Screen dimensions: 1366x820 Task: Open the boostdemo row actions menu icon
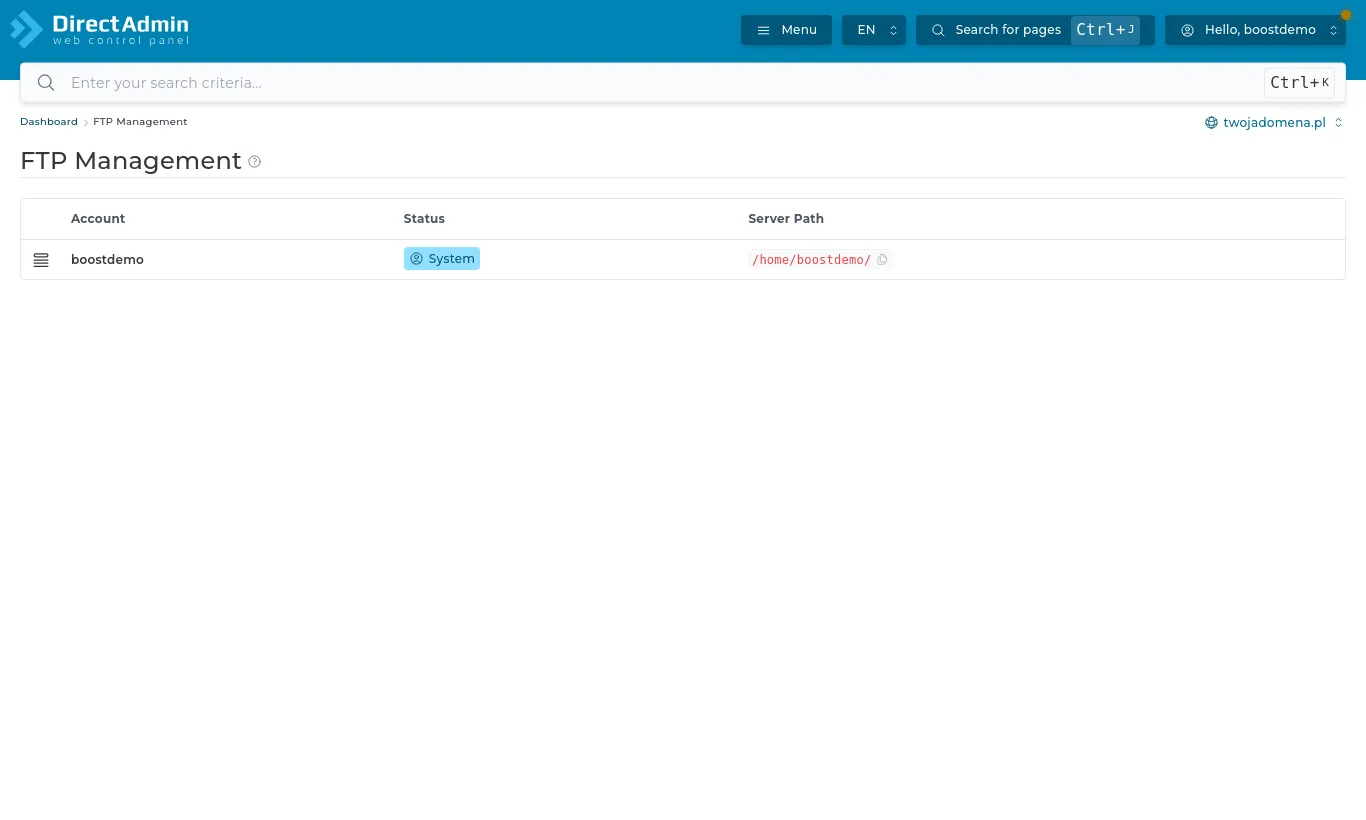click(41, 260)
